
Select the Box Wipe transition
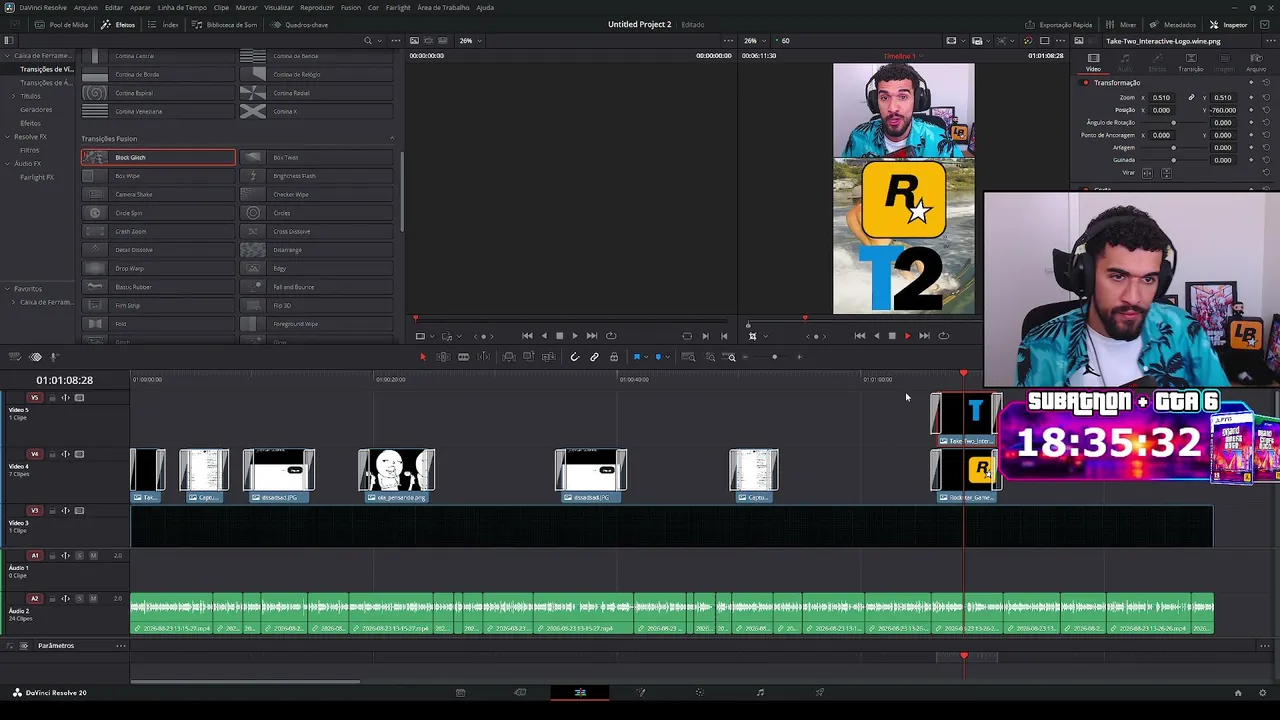158,176
